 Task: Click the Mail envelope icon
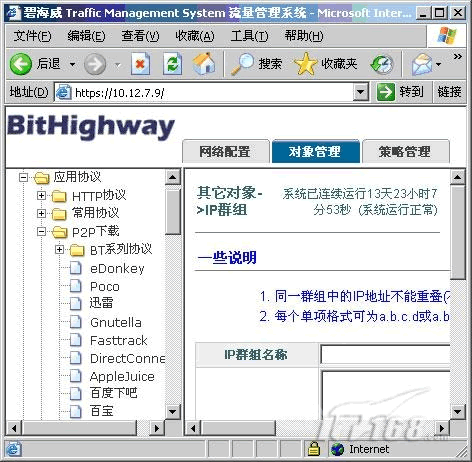click(x=422, y=64)
